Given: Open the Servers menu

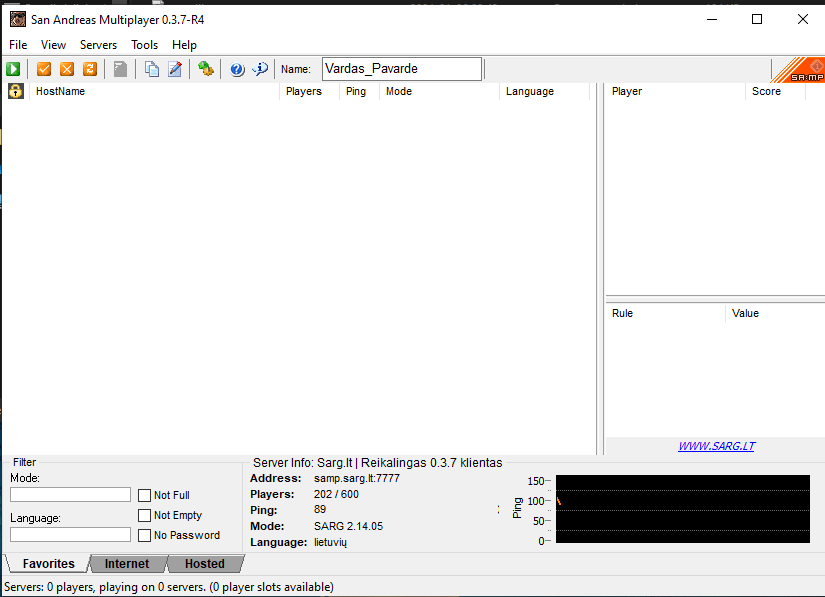Looking at the screenshot, I should tap(98, 45).
